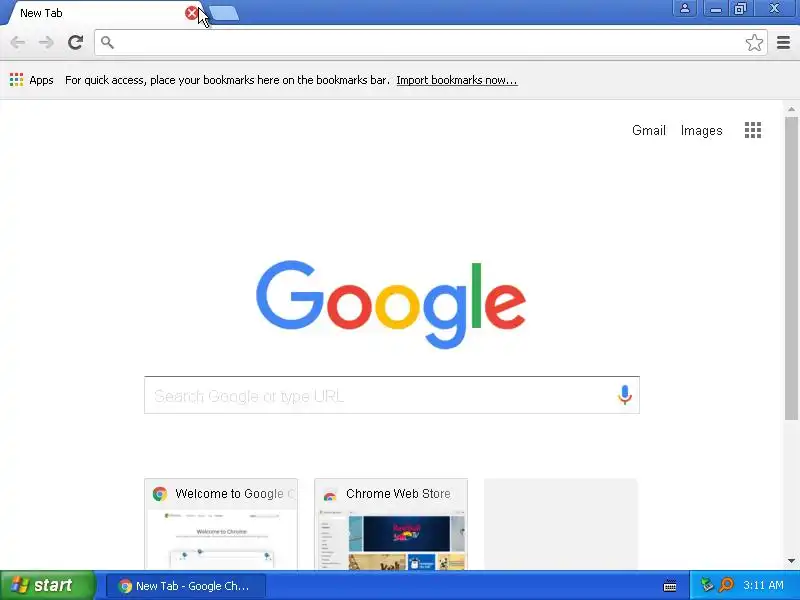Screen dimensions: 800x600
Task: Select the New Tab - Google Chrome taskbar button
Action: coord(186,586)
